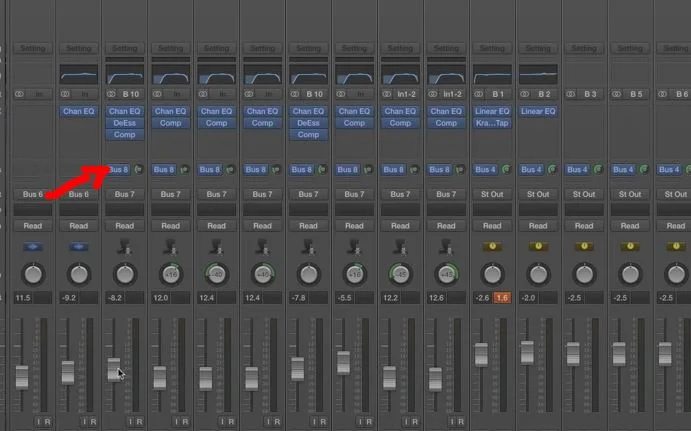691x431 pixels.
Task: Click the volume fader on the B 1 strip
Action: pyautogui.click(x=481, y=354)
